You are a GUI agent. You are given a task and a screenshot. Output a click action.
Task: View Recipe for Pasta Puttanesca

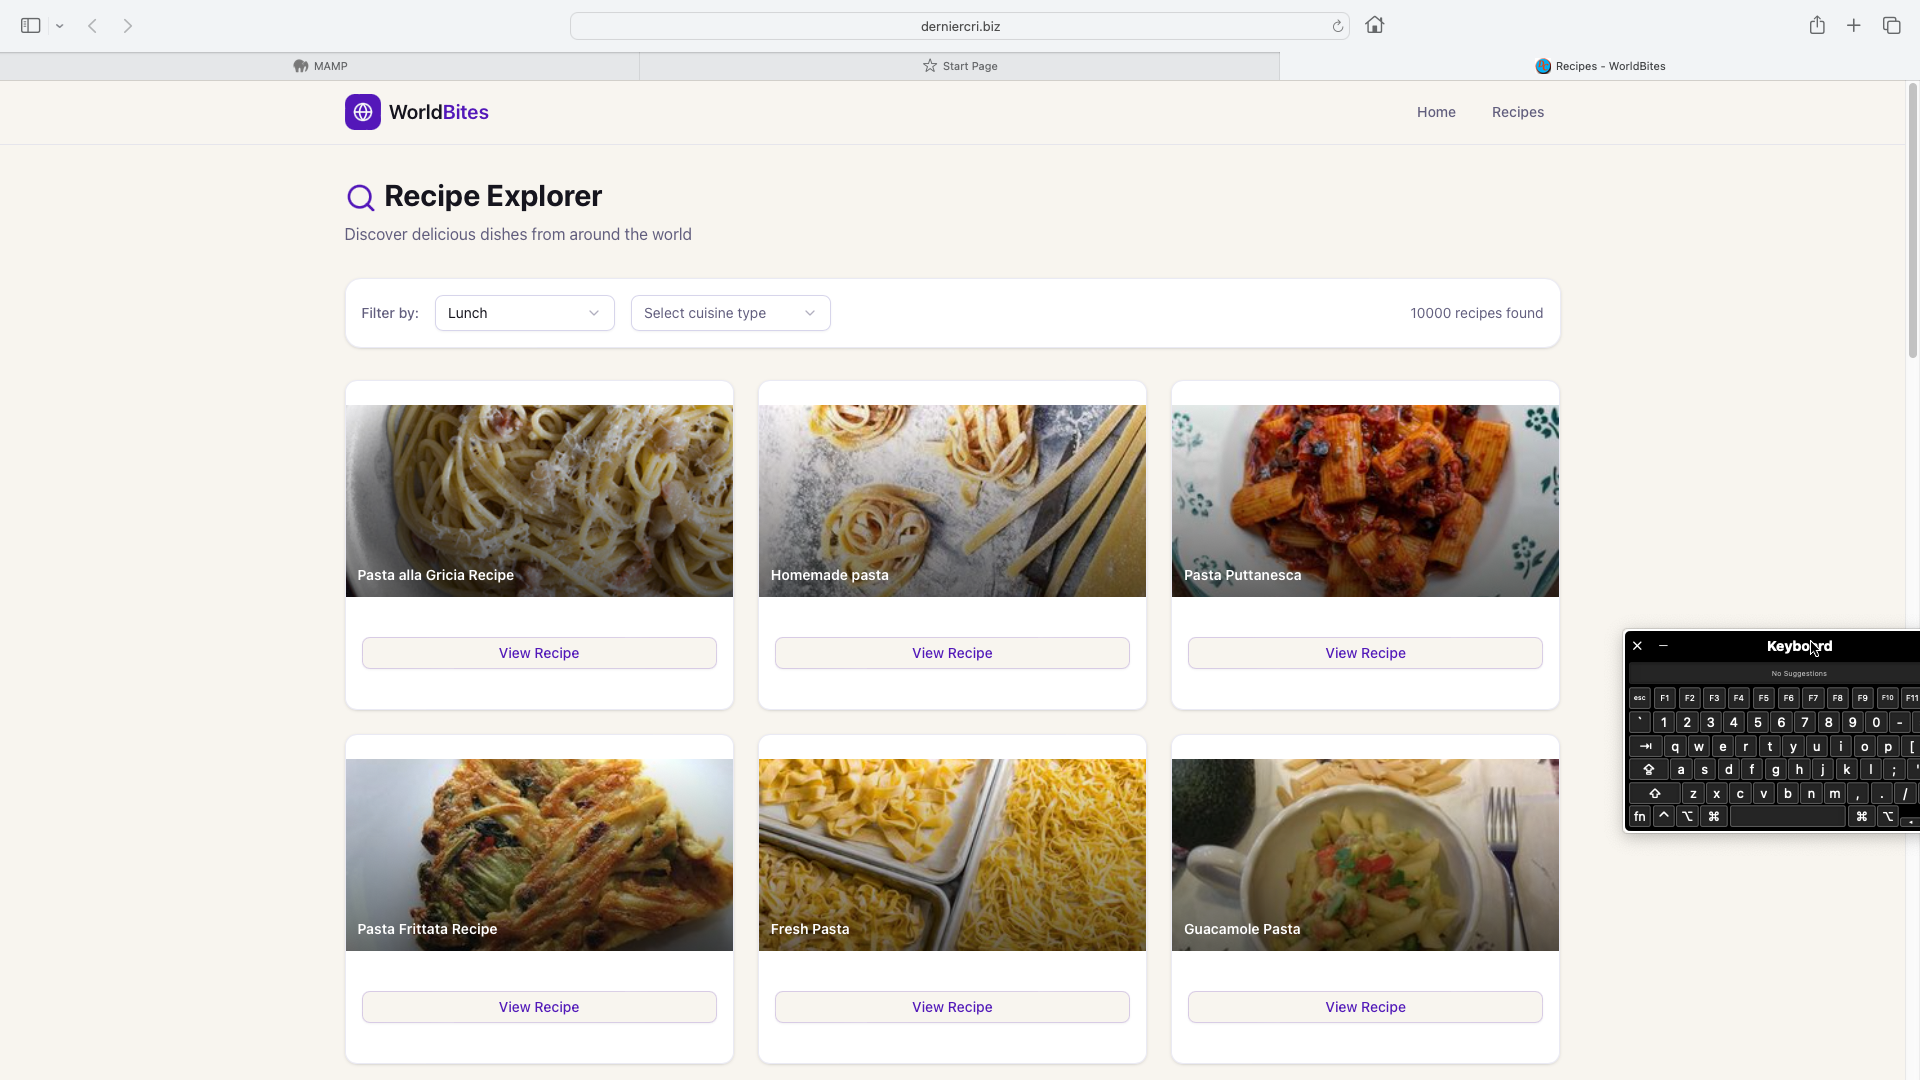pyautogui.click(x=1365, y=653)
